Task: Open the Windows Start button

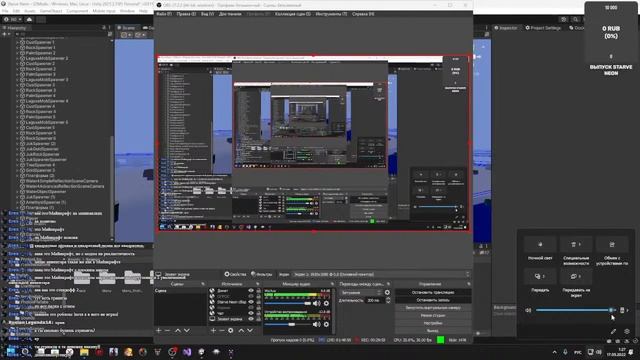Action: point(11,351)
